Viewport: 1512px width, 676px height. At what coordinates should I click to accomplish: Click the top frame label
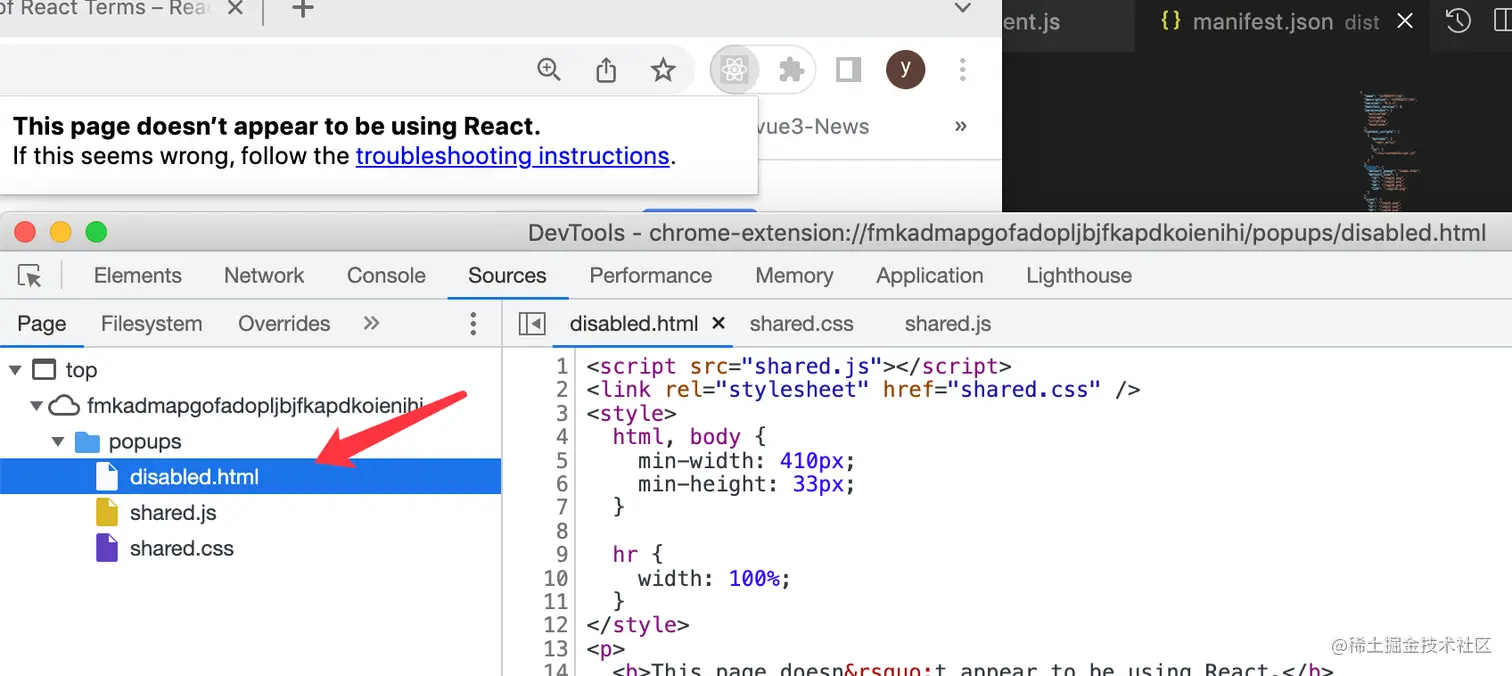[x=81, y=370]
